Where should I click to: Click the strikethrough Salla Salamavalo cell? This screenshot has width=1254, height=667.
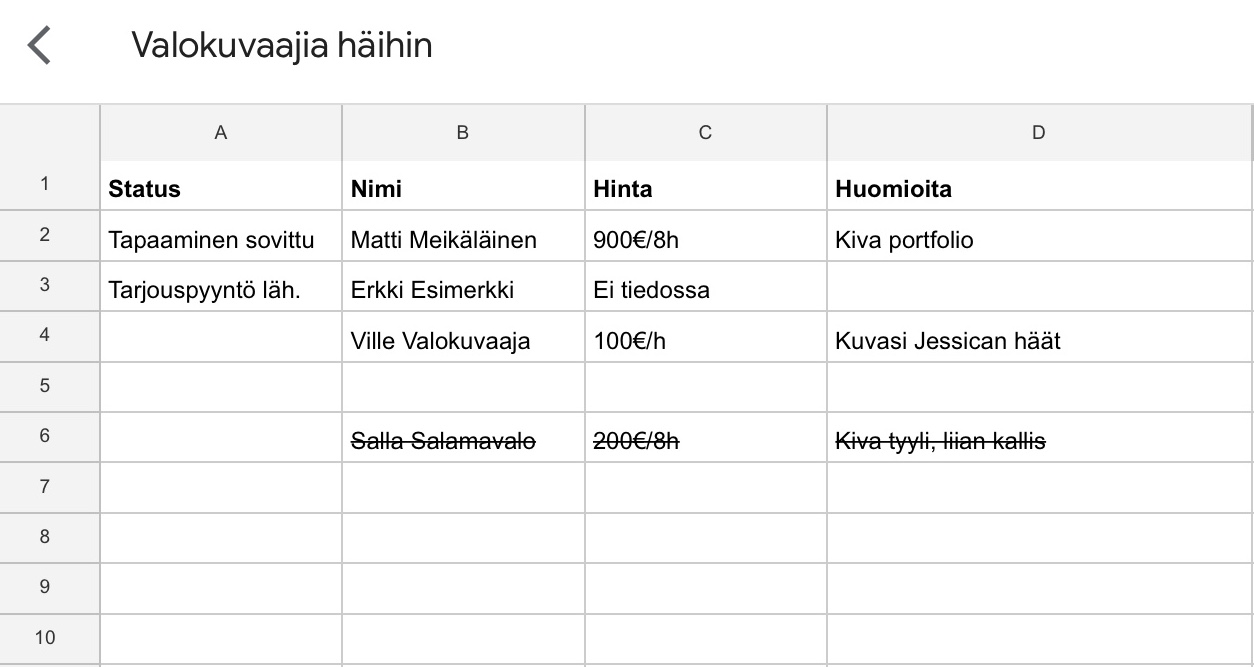462,441
